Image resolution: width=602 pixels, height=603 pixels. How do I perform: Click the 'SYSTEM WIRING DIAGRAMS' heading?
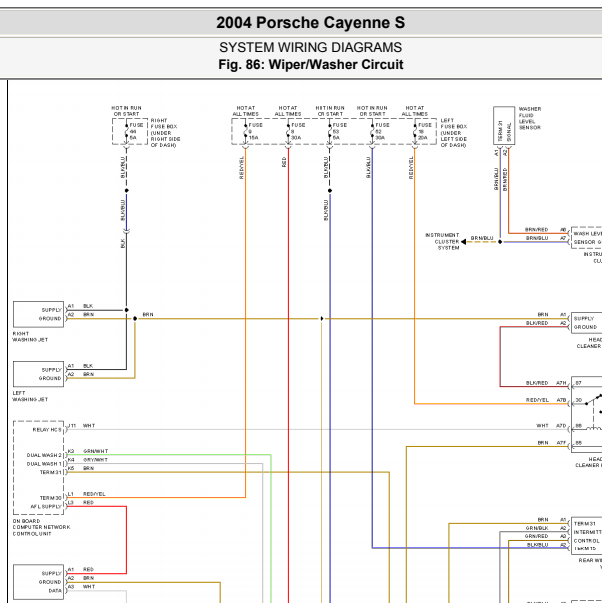point(310,47)
